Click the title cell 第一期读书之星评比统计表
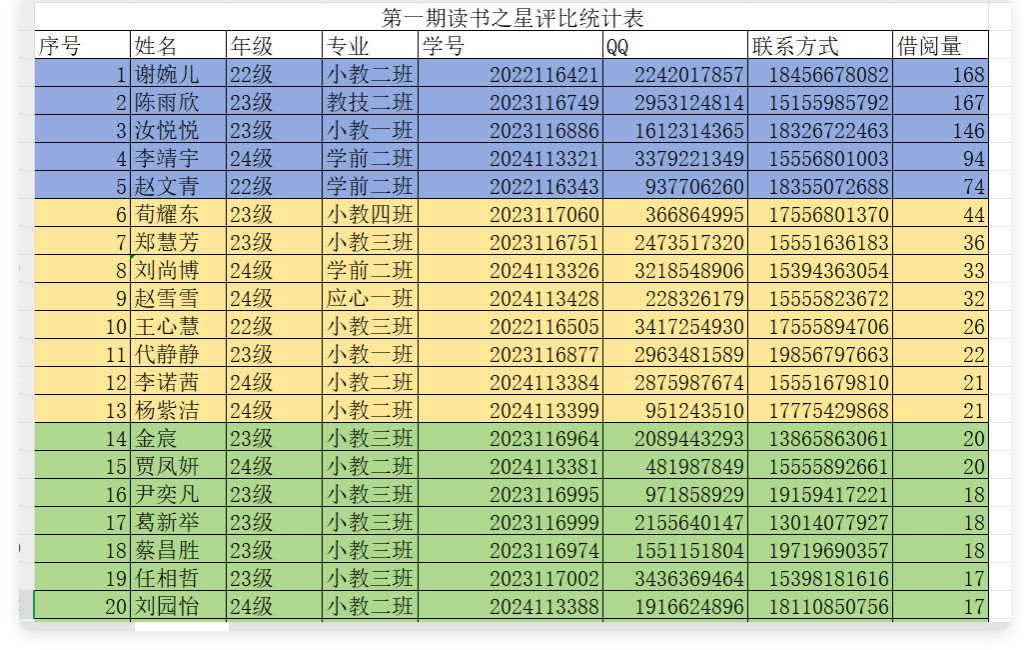Viewport: 1030px width, 650px height. pos(513,18)
